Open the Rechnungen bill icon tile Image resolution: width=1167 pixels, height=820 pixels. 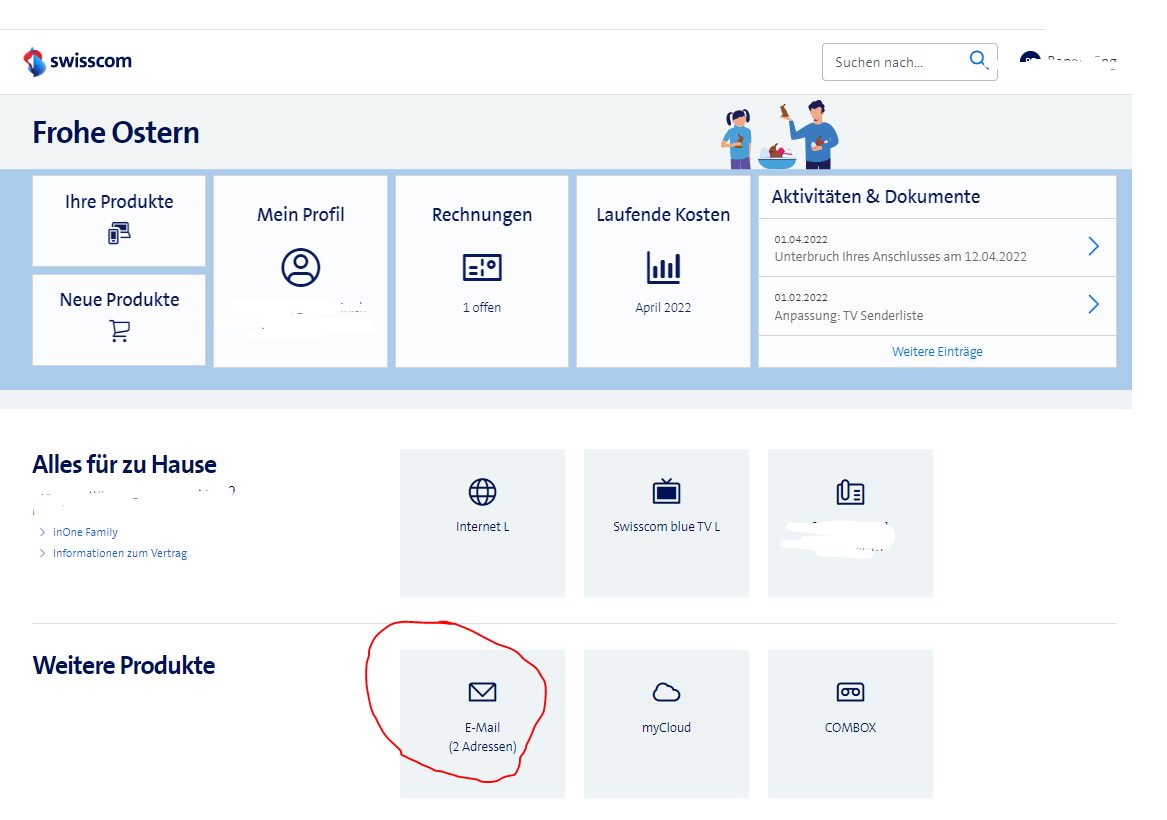click(481, 267)
